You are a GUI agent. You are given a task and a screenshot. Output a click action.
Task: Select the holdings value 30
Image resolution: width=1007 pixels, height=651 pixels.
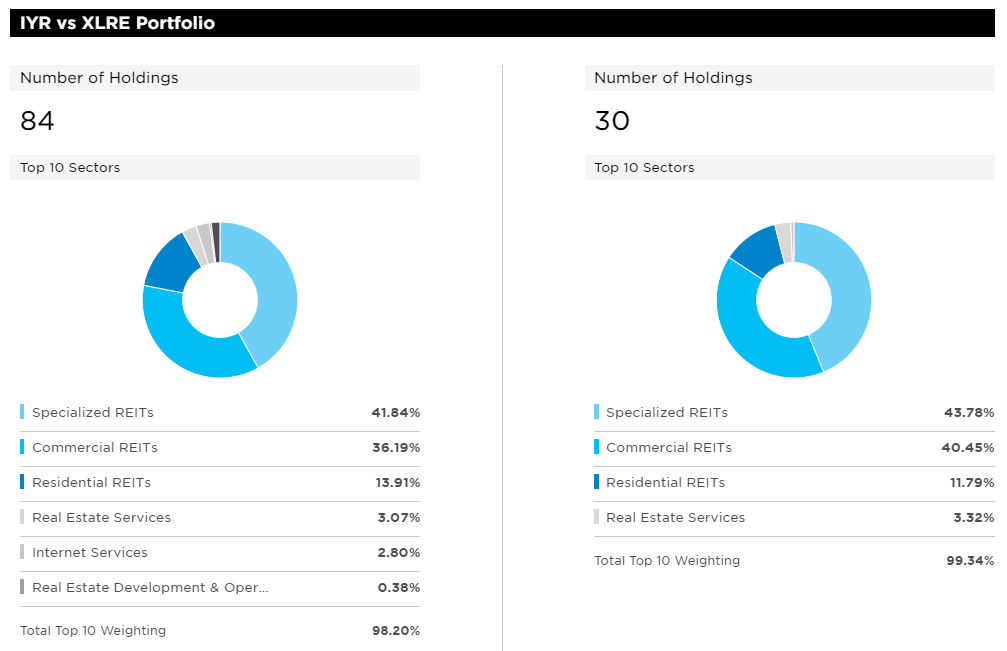pos(612,121)
